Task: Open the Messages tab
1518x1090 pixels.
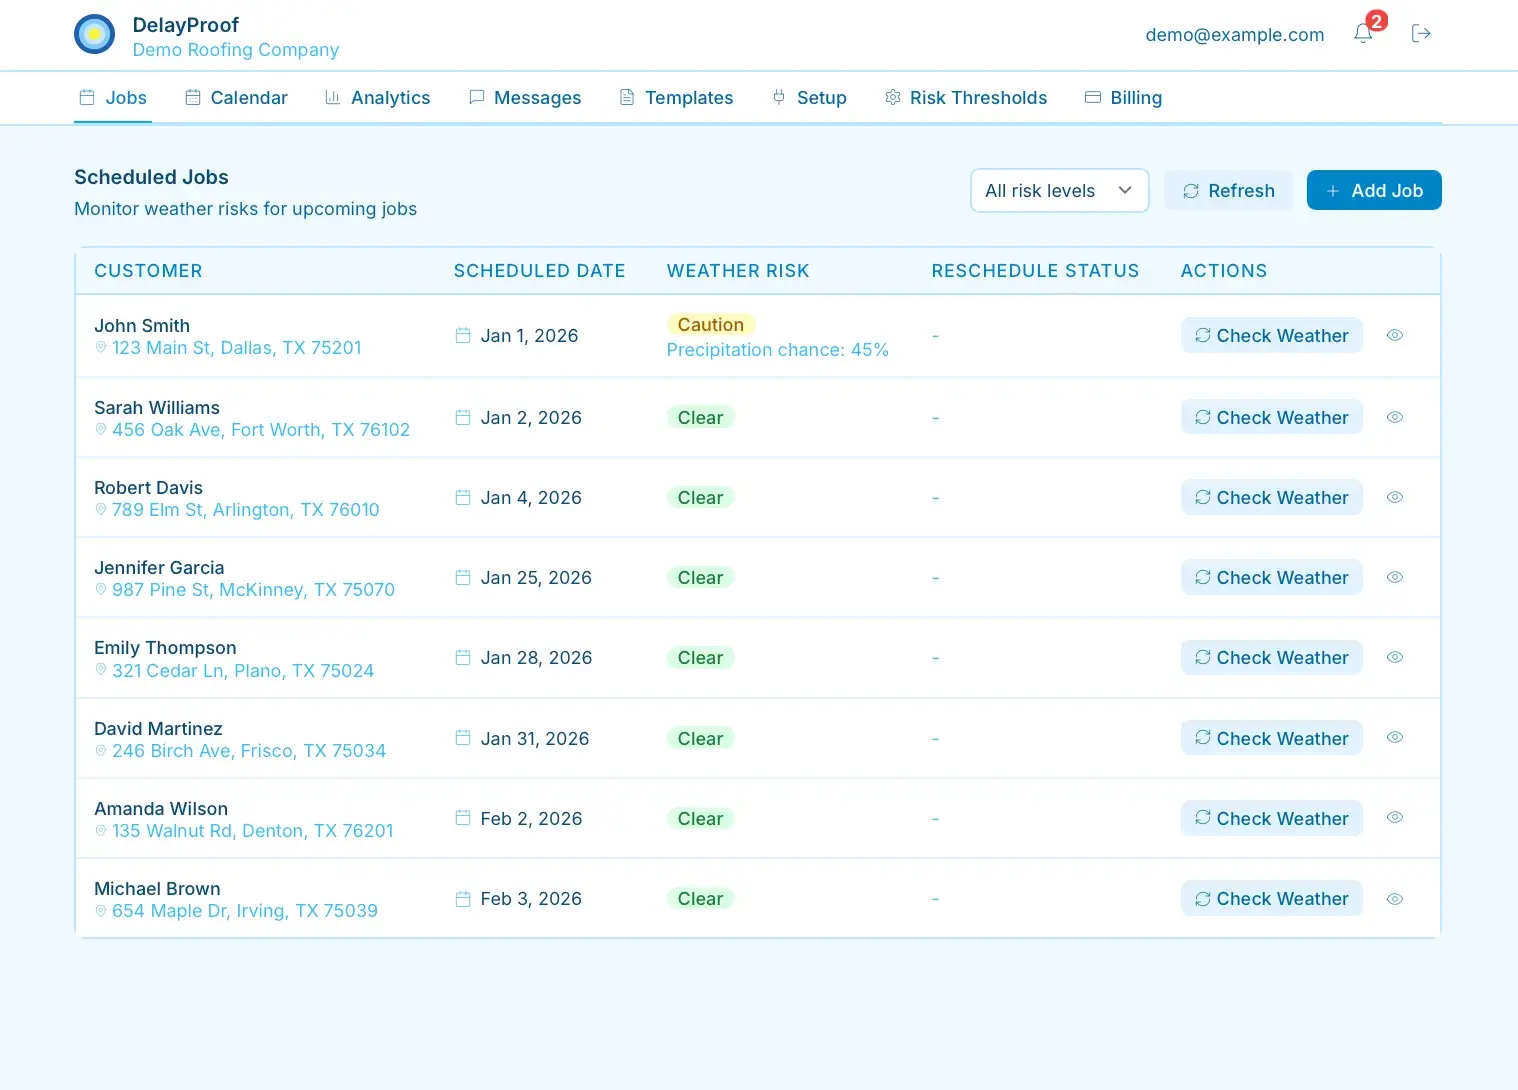Action: (525, 98)
